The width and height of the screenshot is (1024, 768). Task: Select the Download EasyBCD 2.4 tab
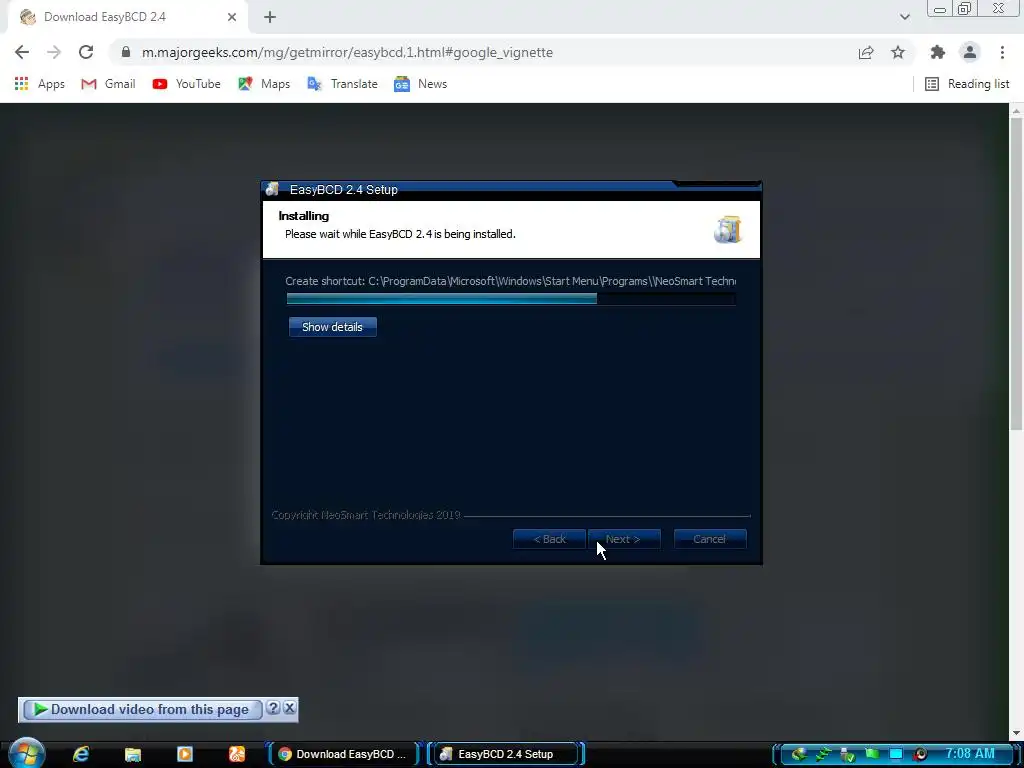pyautogui.click(x=128, y=17)
